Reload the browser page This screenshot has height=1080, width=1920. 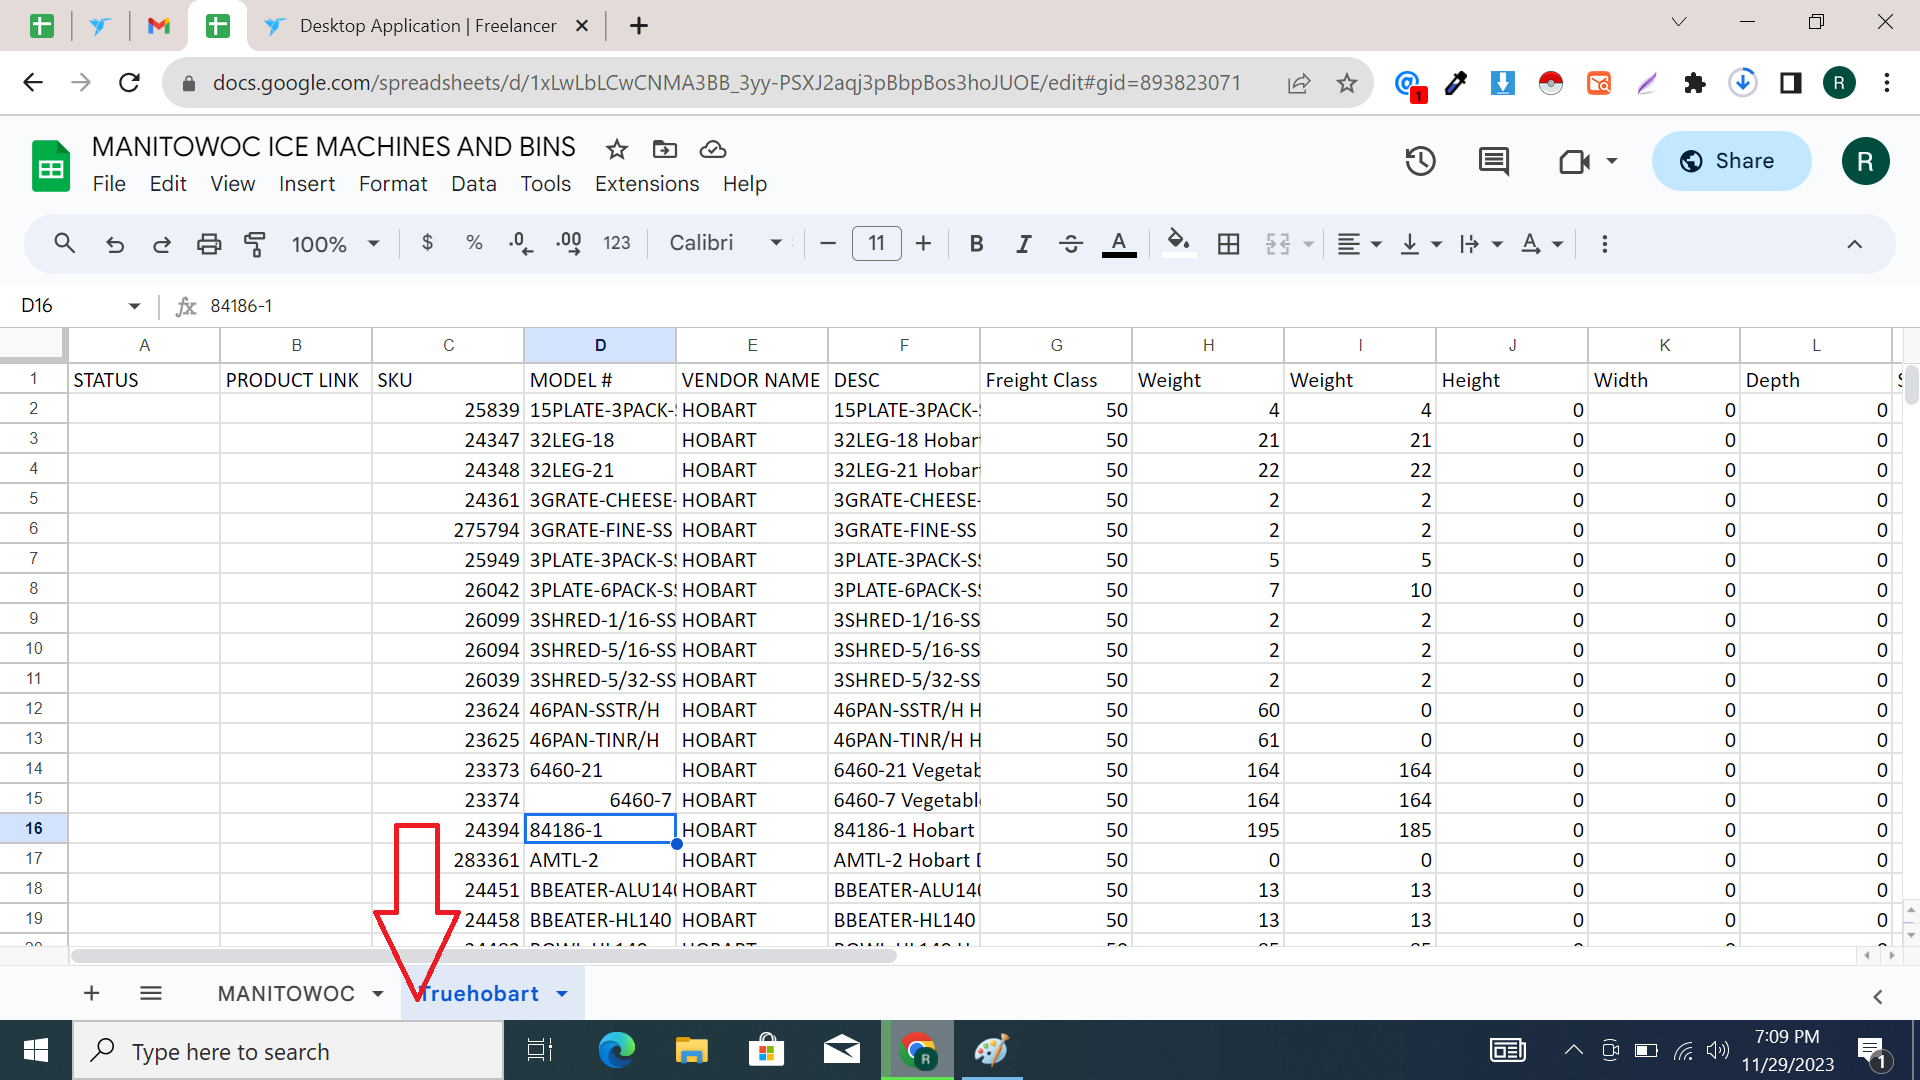129,82
